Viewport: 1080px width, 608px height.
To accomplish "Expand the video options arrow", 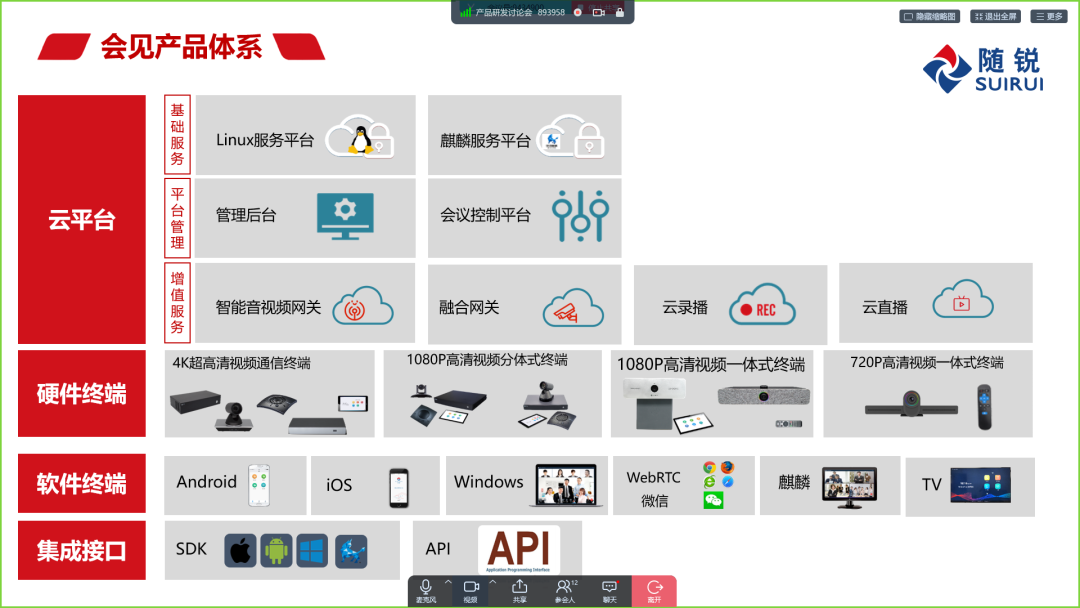I will coord(493,583).
